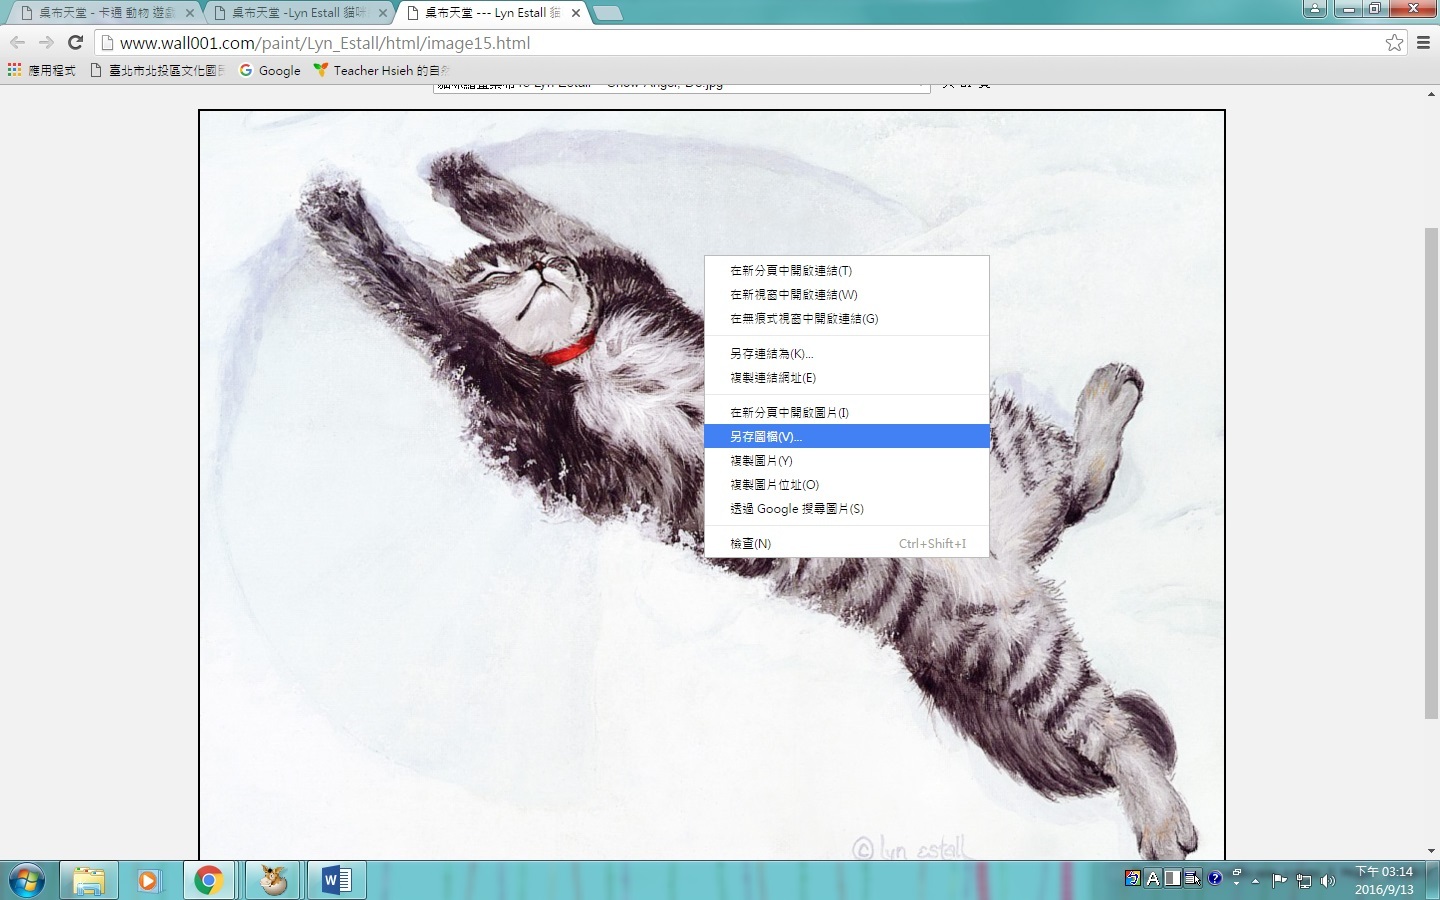This screenshot has height=900, width=1440.
Task: Select 在新分頁中開啟圖片(I)
Action: [847, 412]
